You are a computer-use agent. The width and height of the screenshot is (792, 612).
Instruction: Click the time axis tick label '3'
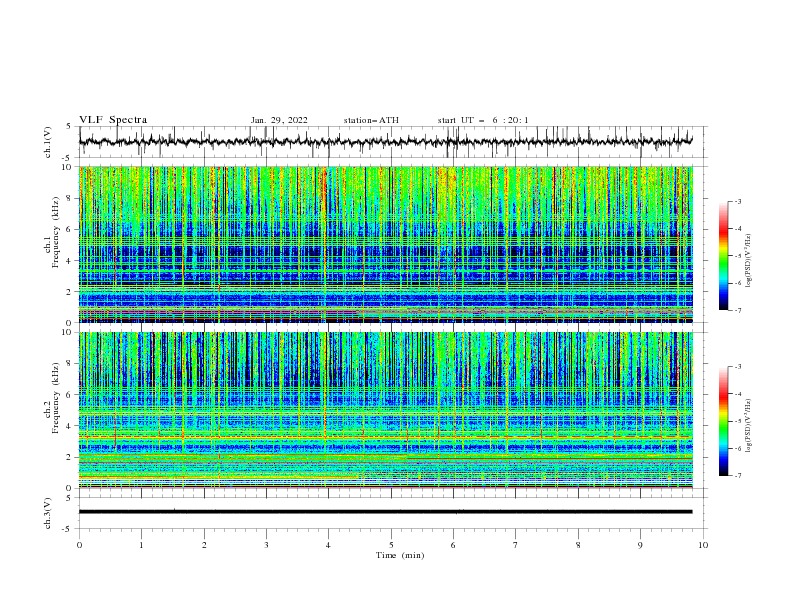pyautogui.click(x=266, y=545)
